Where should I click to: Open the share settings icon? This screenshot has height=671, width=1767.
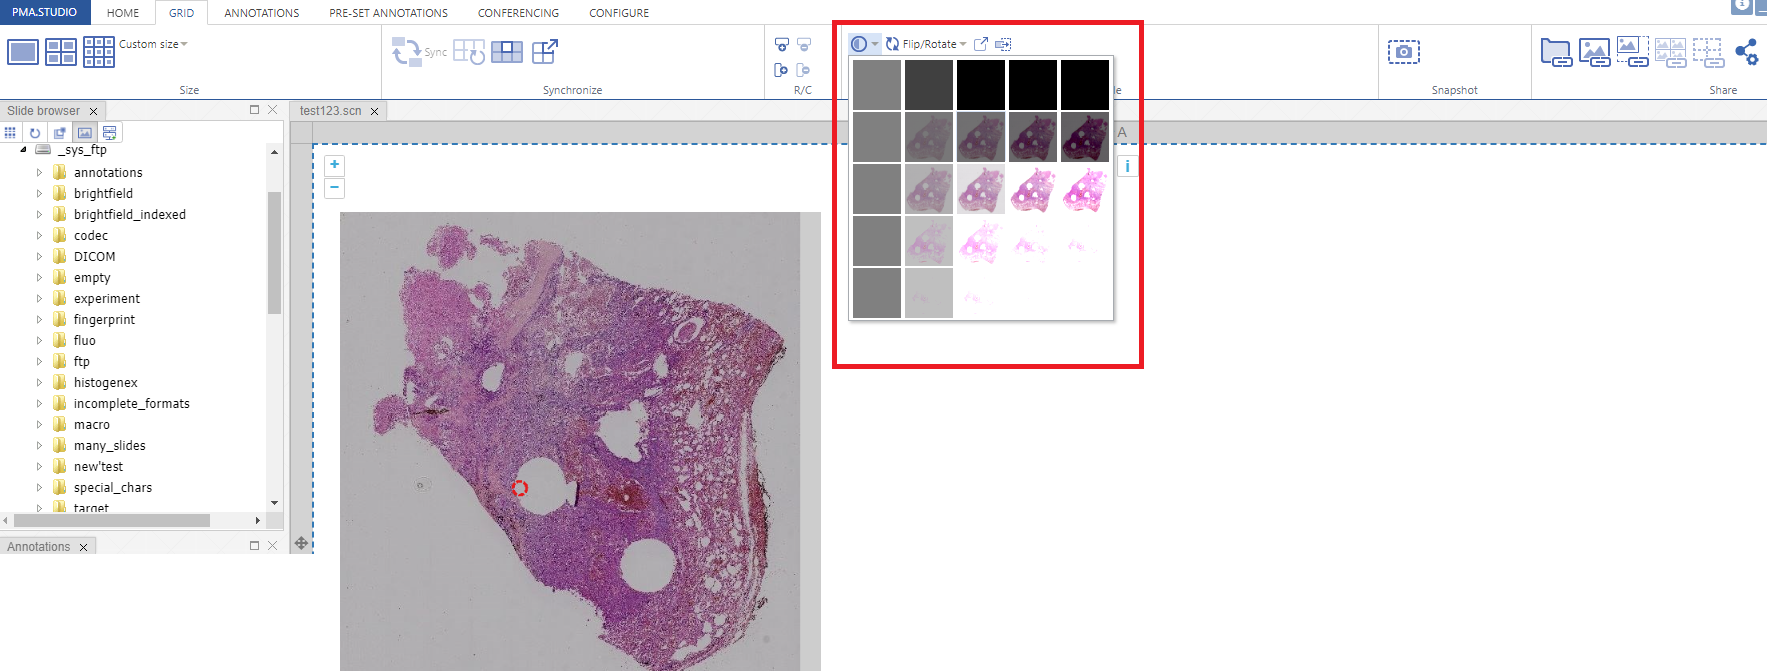(1746, 52)
